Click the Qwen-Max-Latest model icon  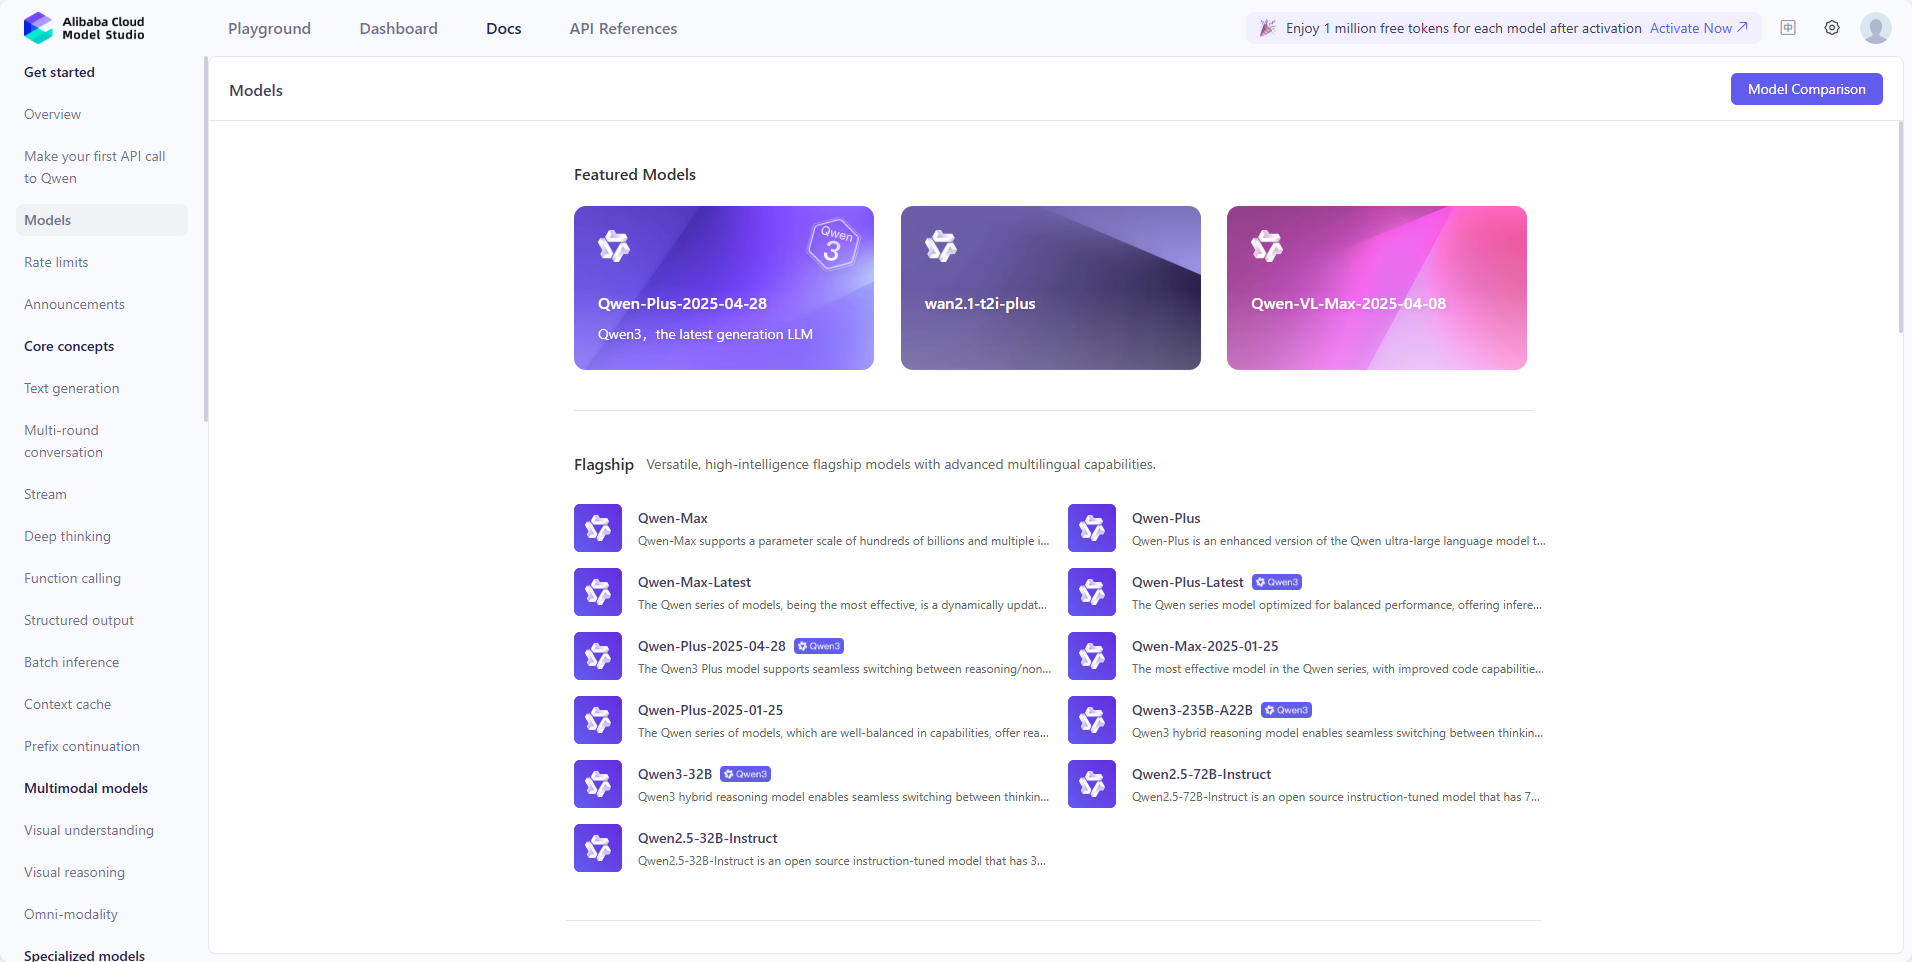pos(598,592)
